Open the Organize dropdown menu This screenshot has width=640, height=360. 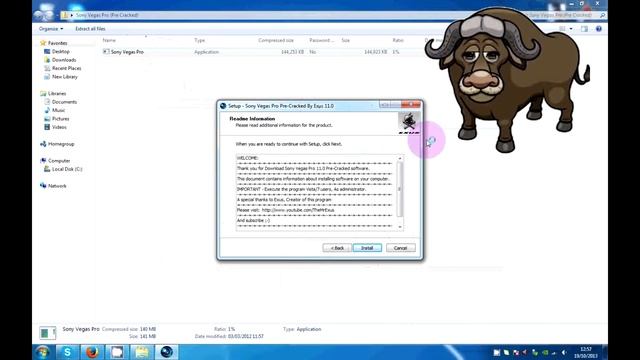(x=51, y=29)
